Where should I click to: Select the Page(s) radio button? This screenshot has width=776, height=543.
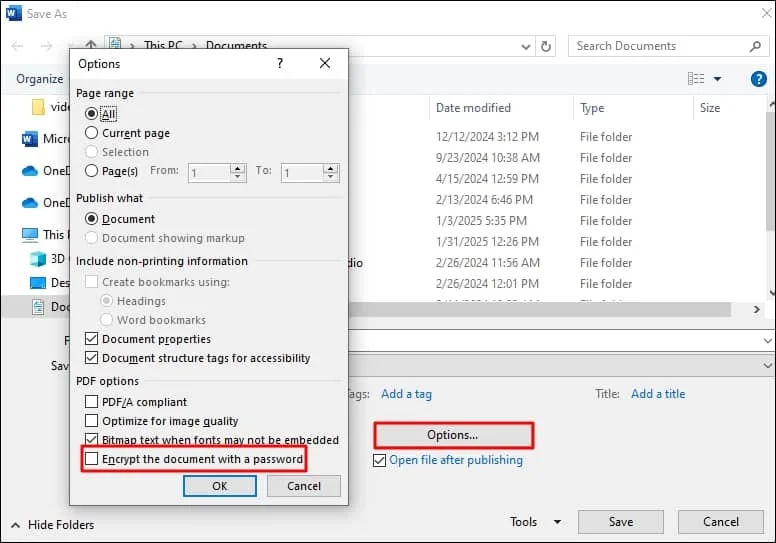point(91,171)
